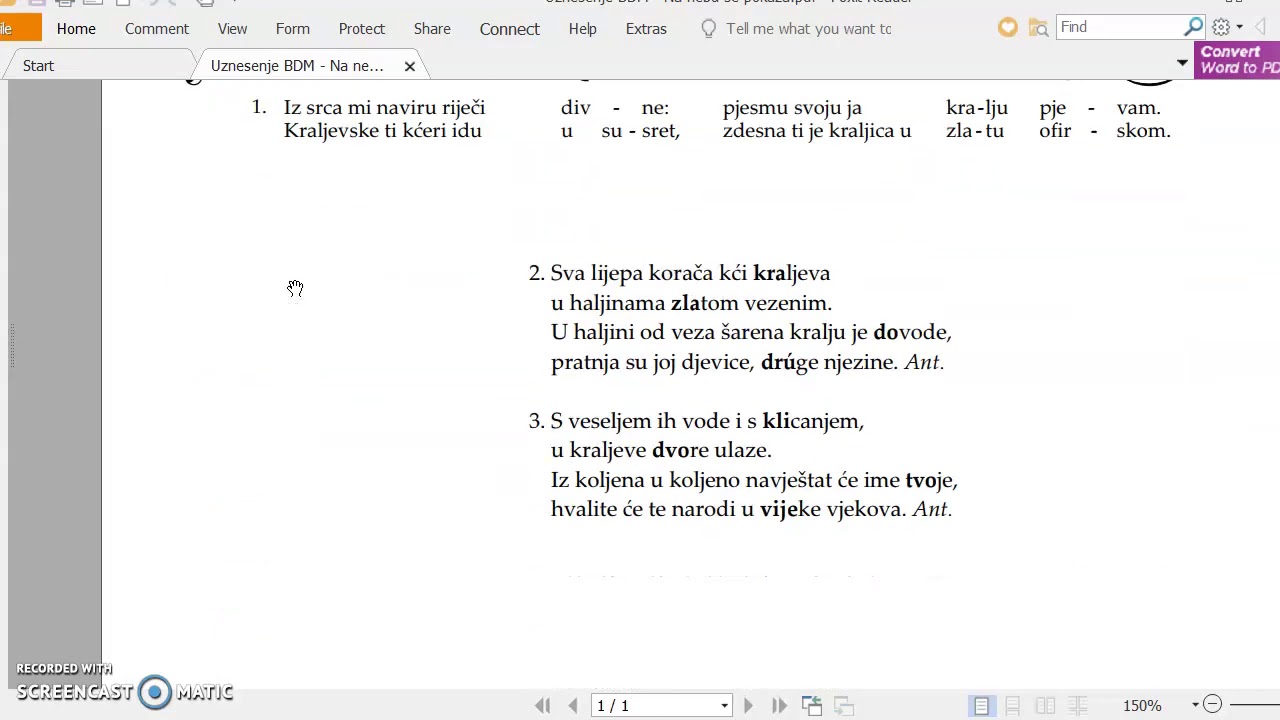Go to the previous page arrow

573,705
